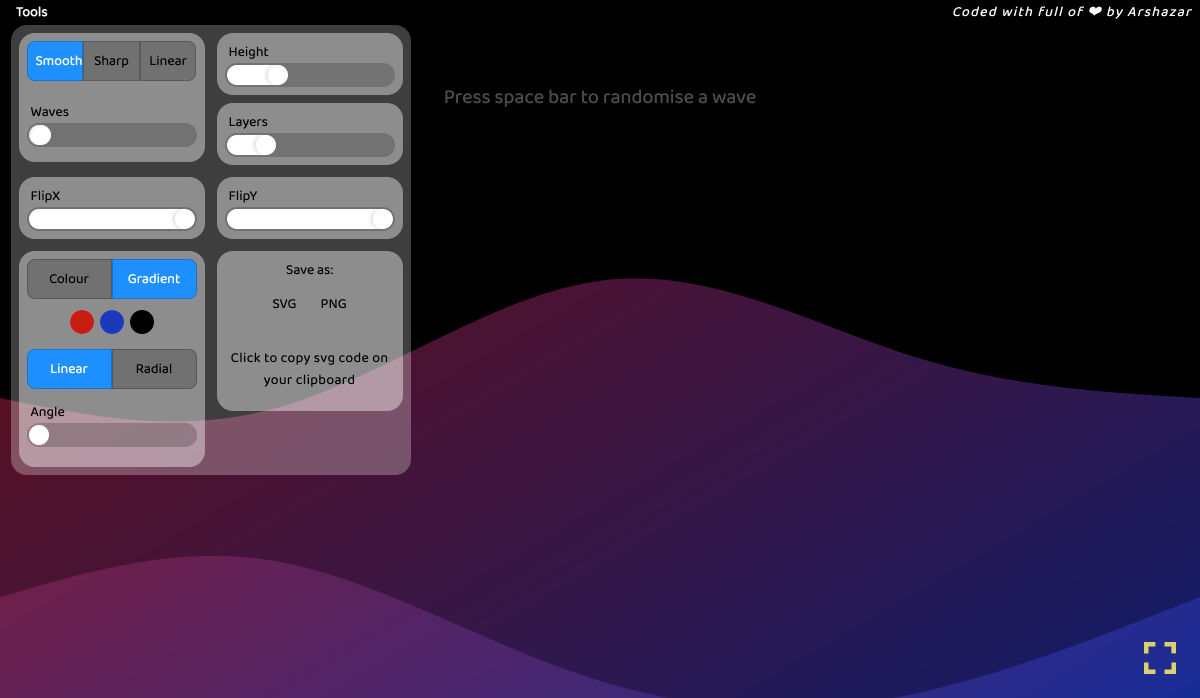Pick the blue gradient colour swatch
The image size is (1200, 698).
point(112,322)
